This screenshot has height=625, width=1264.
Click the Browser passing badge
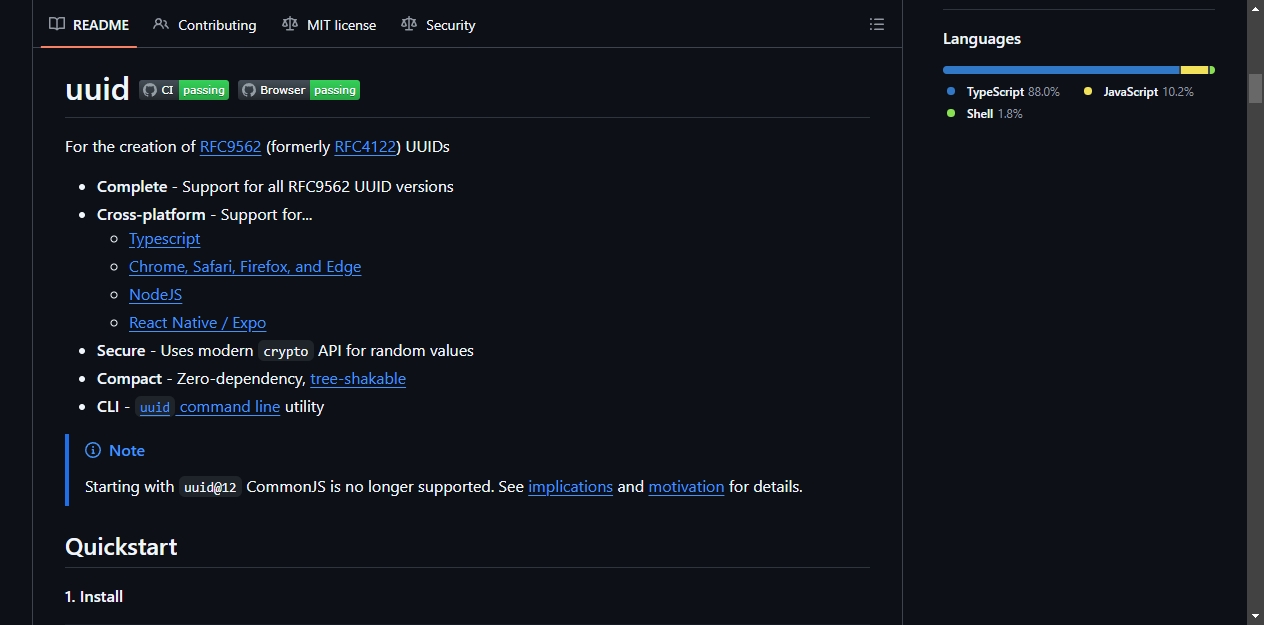point(299,90)
